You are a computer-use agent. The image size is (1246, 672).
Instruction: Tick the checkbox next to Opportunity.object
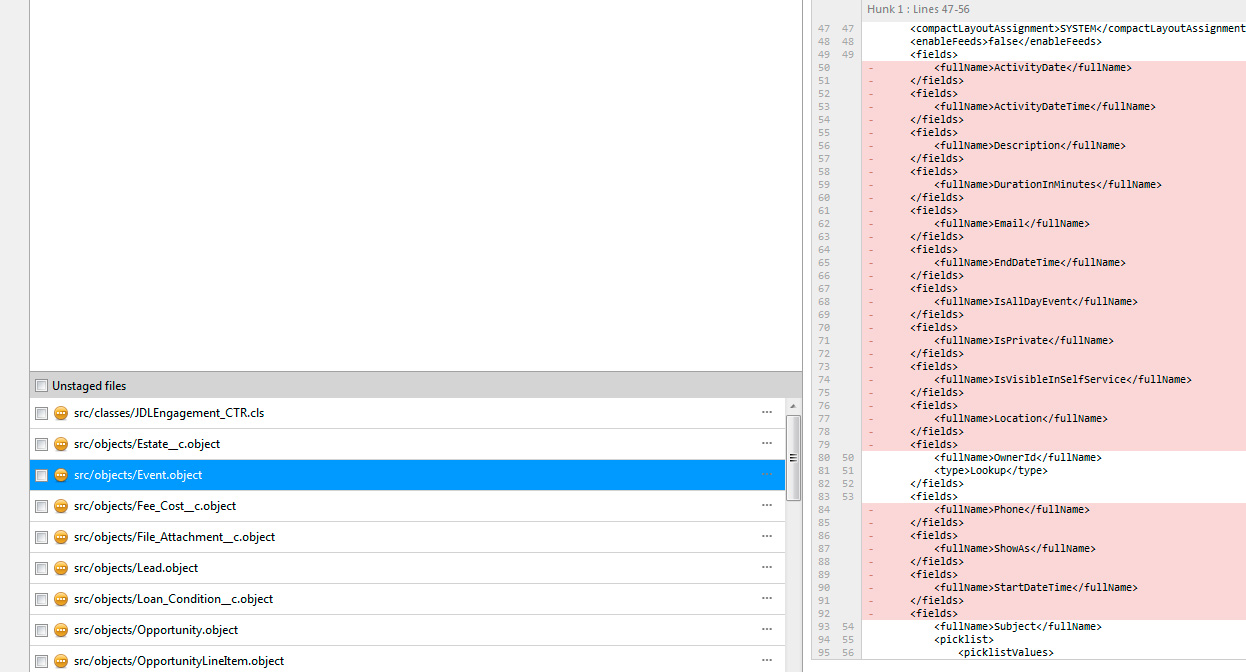click(41, 630)
